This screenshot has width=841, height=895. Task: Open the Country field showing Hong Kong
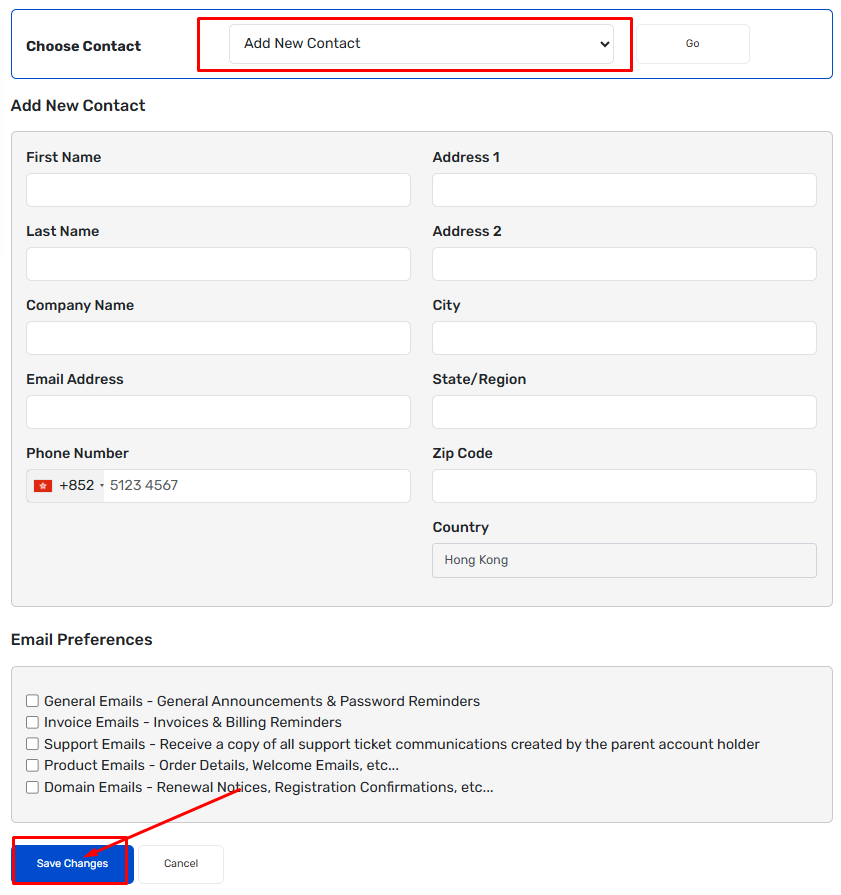pyautogui.click(x=624, y=560)
